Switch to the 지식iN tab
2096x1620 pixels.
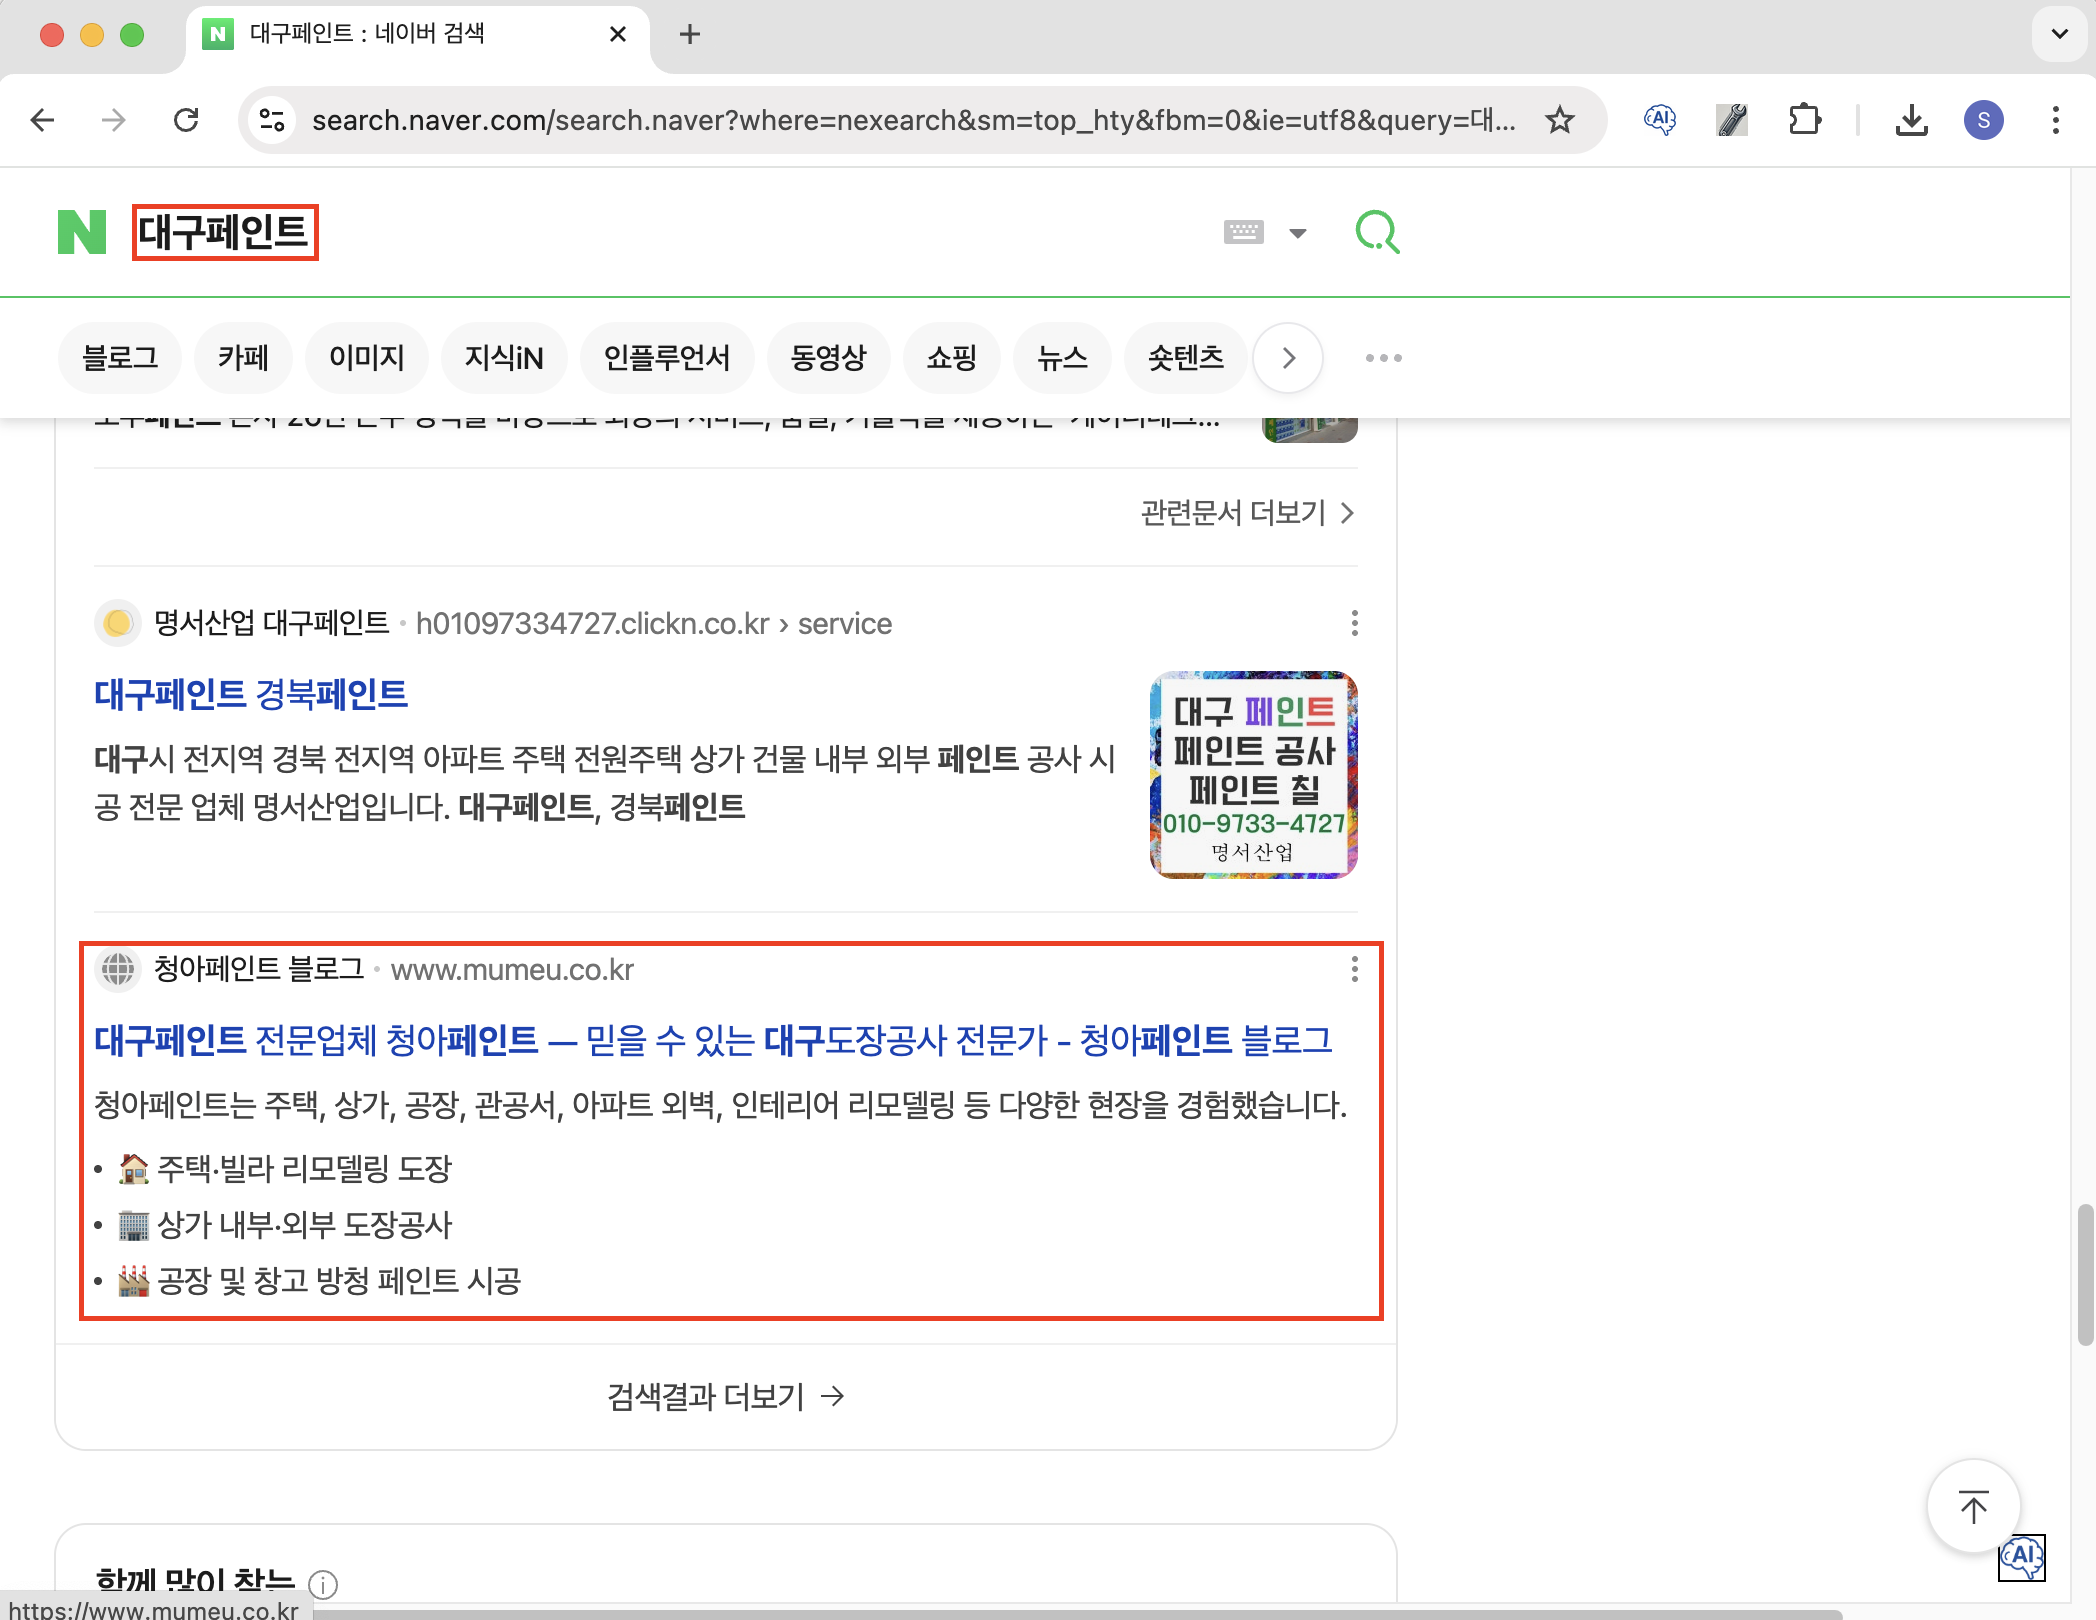point(504,358)
